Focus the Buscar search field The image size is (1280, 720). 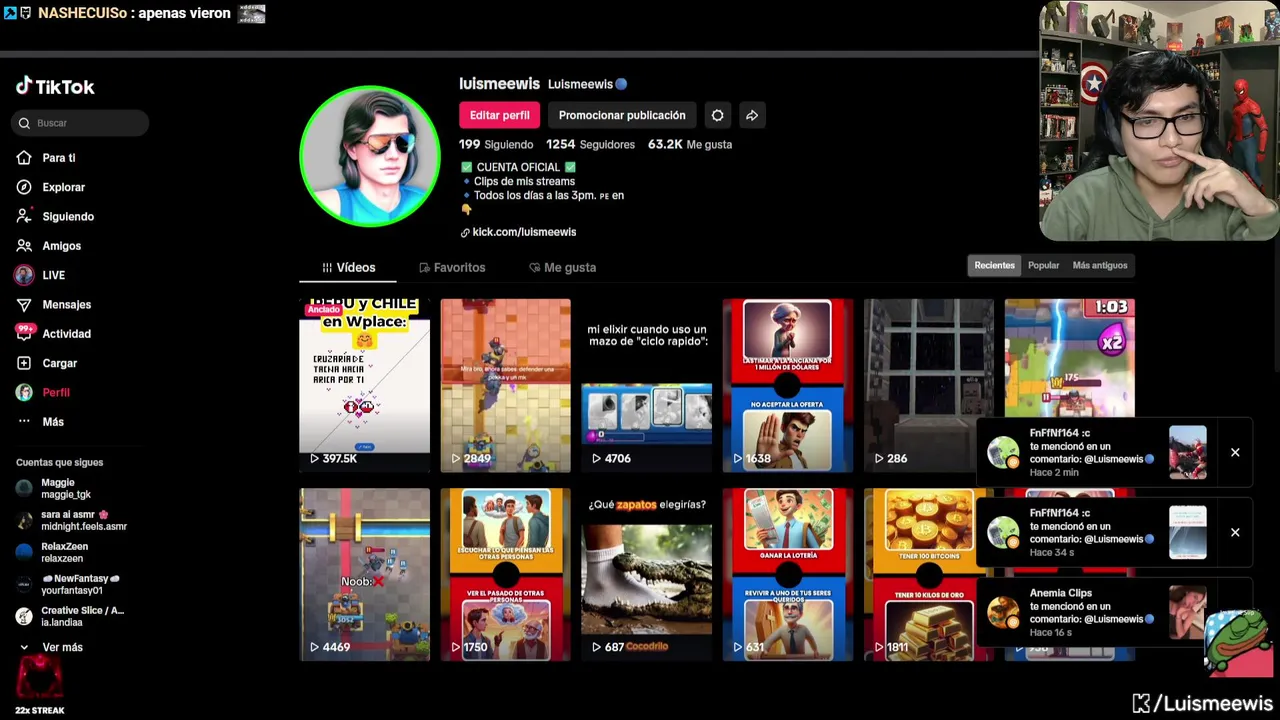pyautogui.click(x=81, y=123)
